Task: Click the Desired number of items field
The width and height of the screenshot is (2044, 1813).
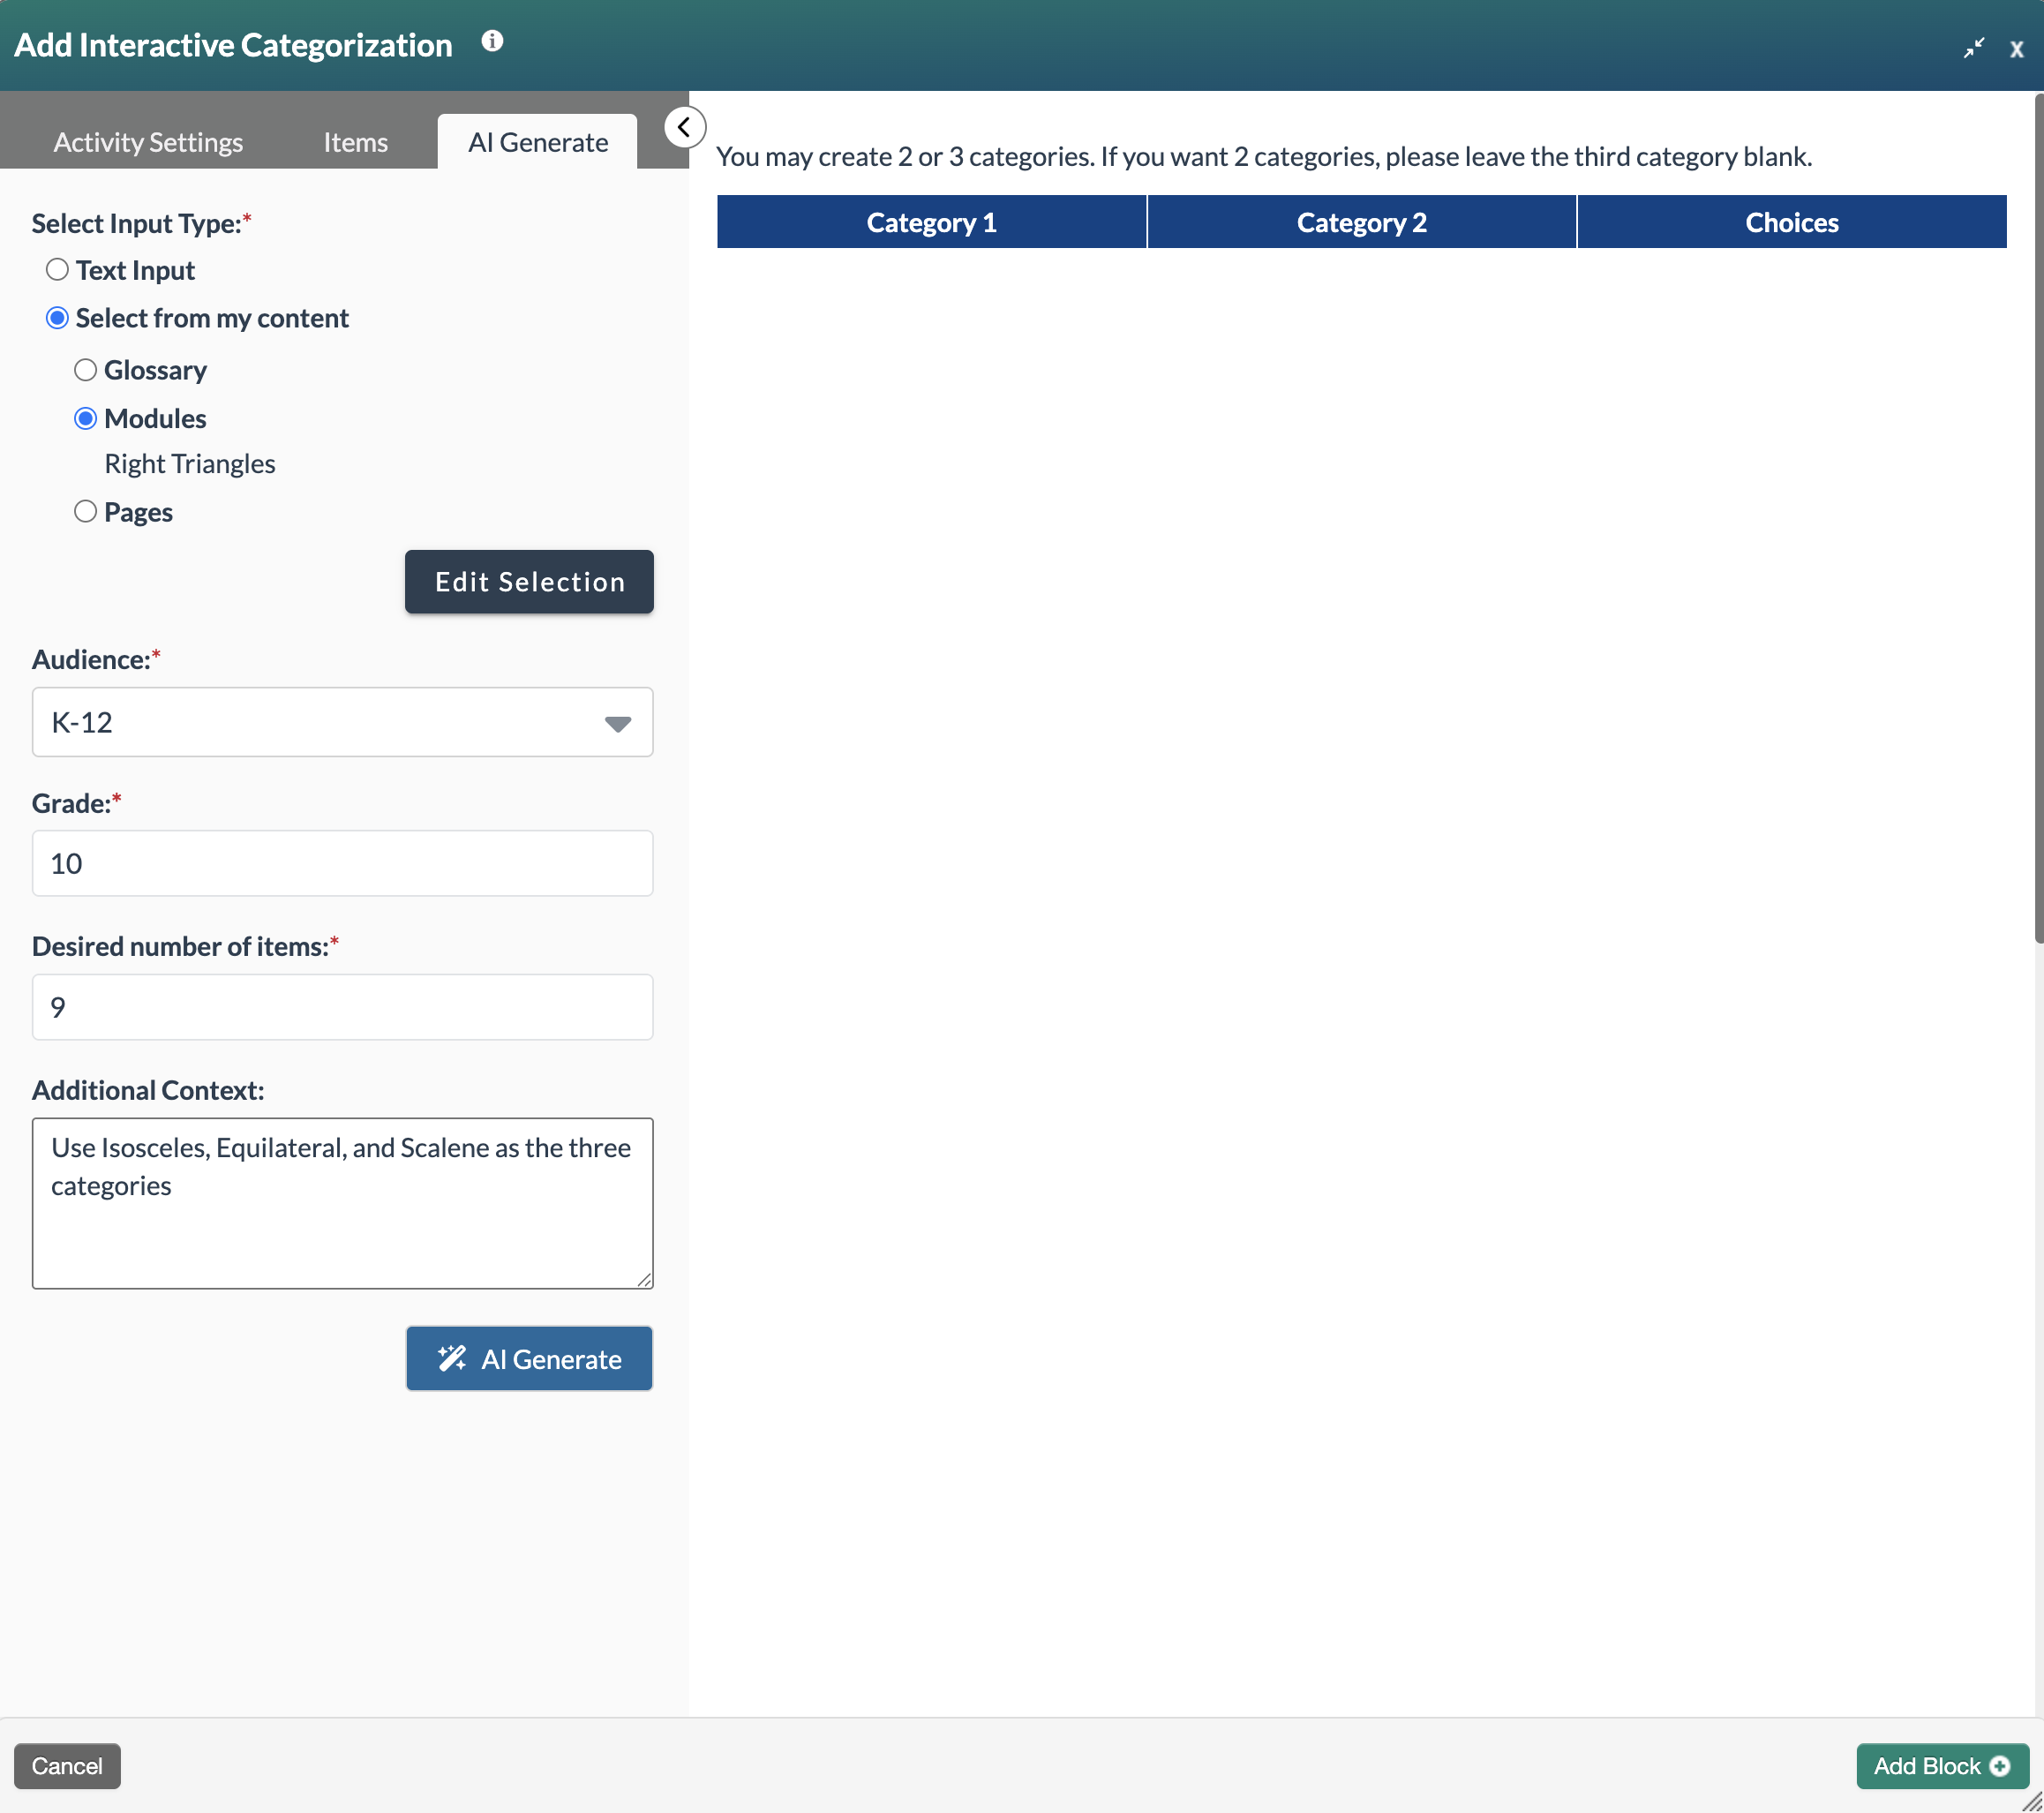Action: point(342,1006)
